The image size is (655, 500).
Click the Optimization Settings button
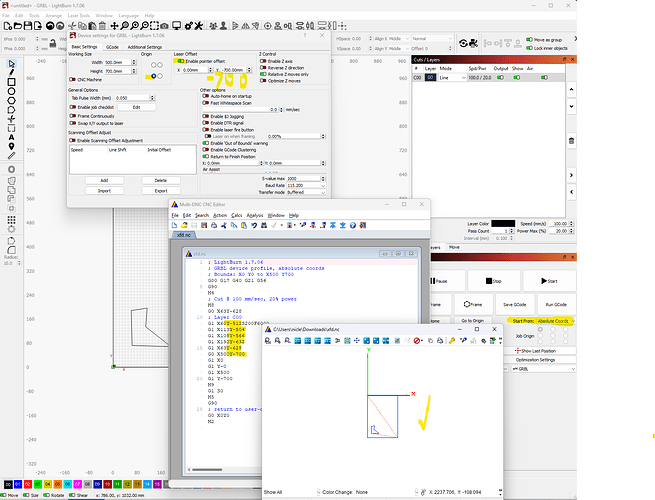[x=535, y=360]
